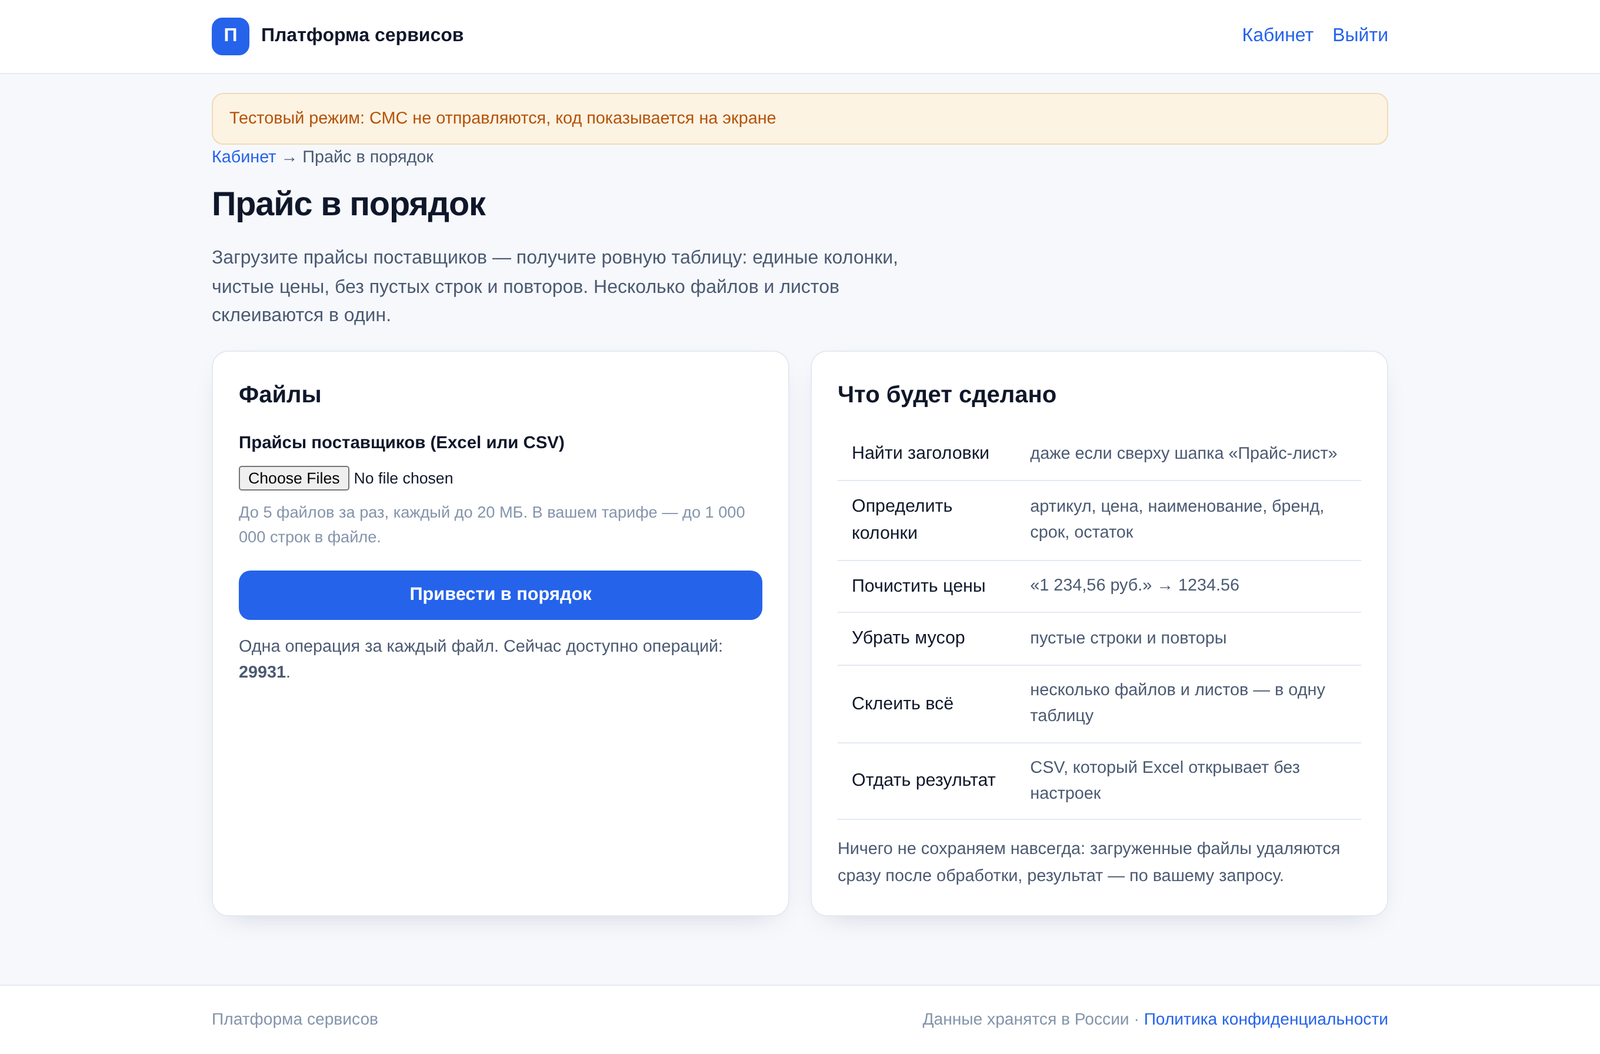Click the Загрузите прайсы поставщиков intro paragraph
Screen dimensions: 1600x1054
click(x=555, y=286)
